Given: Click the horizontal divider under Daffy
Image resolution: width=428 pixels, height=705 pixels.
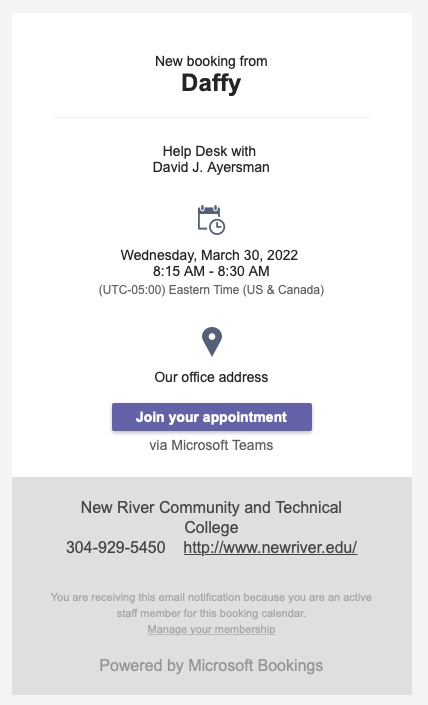Looking at the screenshot, I should tap(212, 117).
